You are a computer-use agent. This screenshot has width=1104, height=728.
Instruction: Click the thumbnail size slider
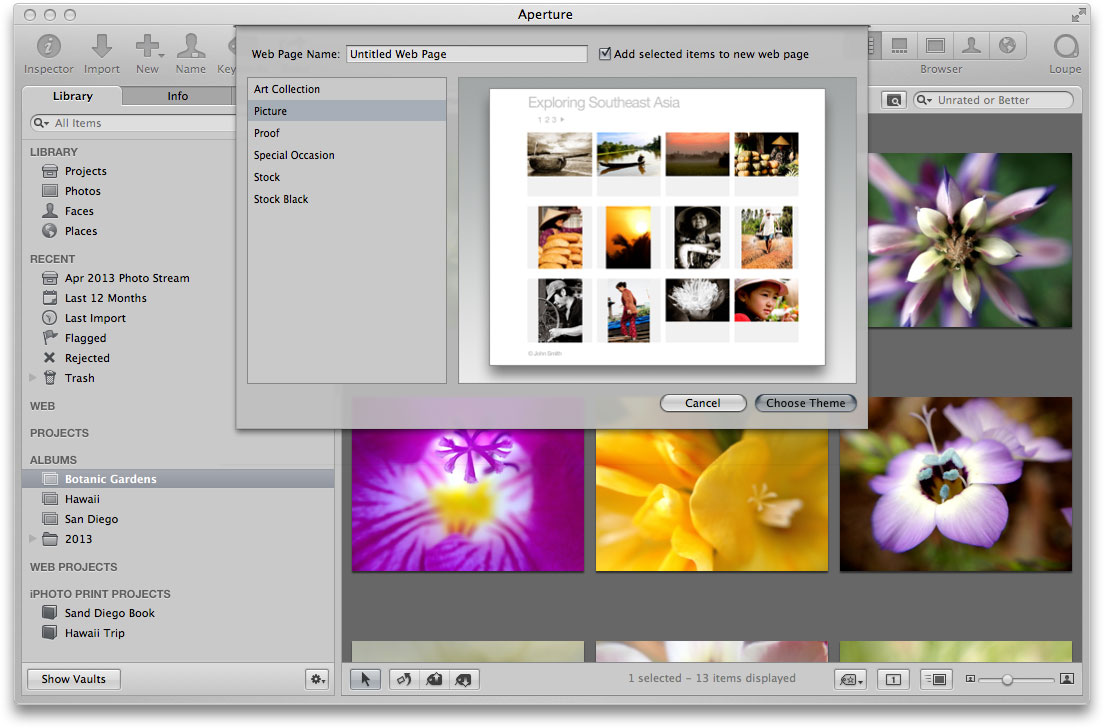[1007, 680]
